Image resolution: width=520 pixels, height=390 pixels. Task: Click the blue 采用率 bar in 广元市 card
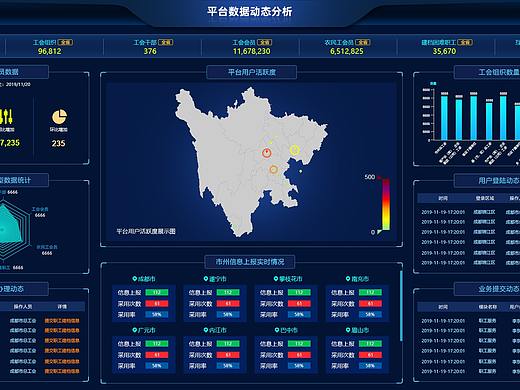point(157,366)
